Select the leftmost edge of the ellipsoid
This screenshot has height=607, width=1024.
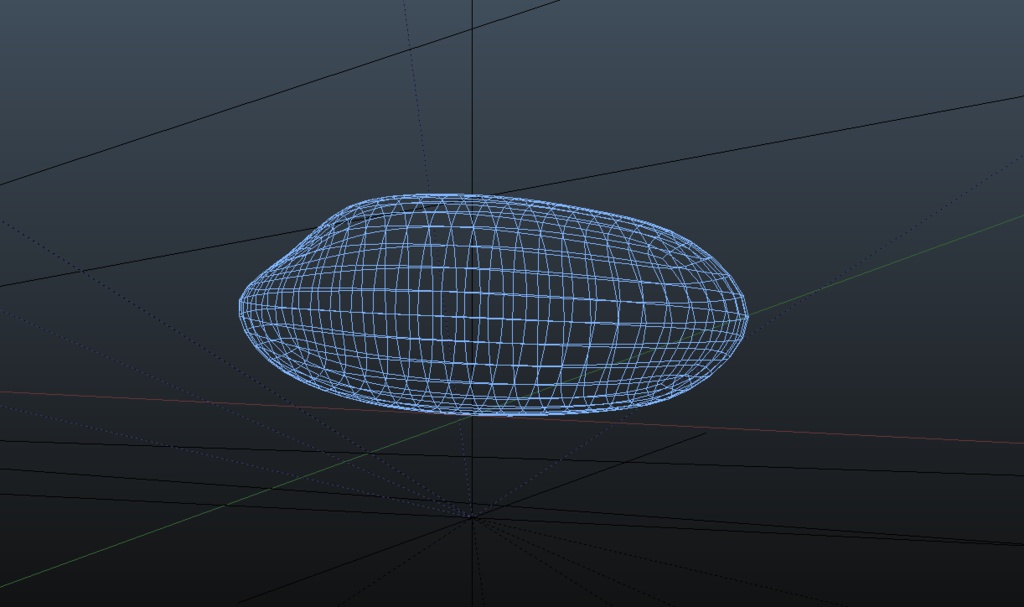[x=240, y=305]
